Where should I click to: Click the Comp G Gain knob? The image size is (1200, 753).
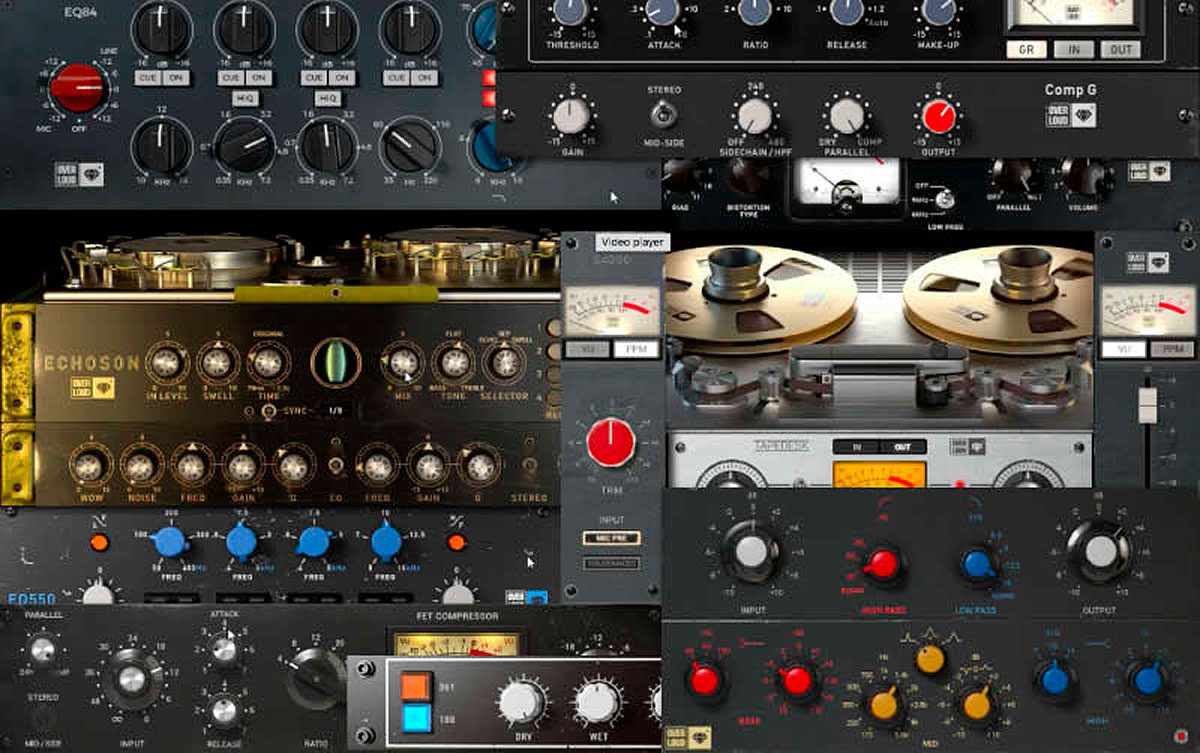(570, 116)
